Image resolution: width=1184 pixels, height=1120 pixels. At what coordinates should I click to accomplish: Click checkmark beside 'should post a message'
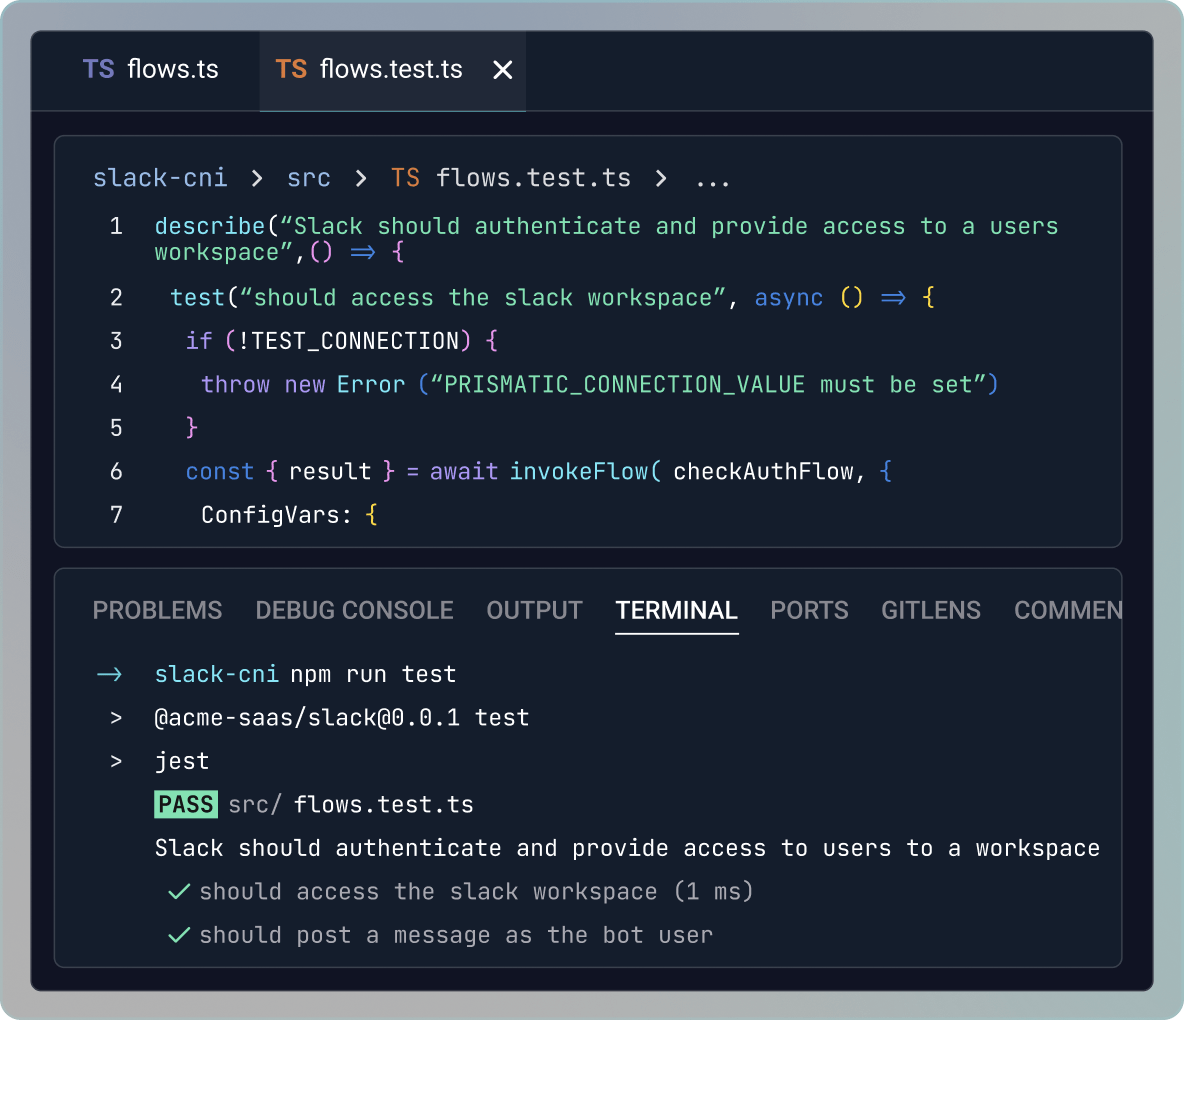179,936
